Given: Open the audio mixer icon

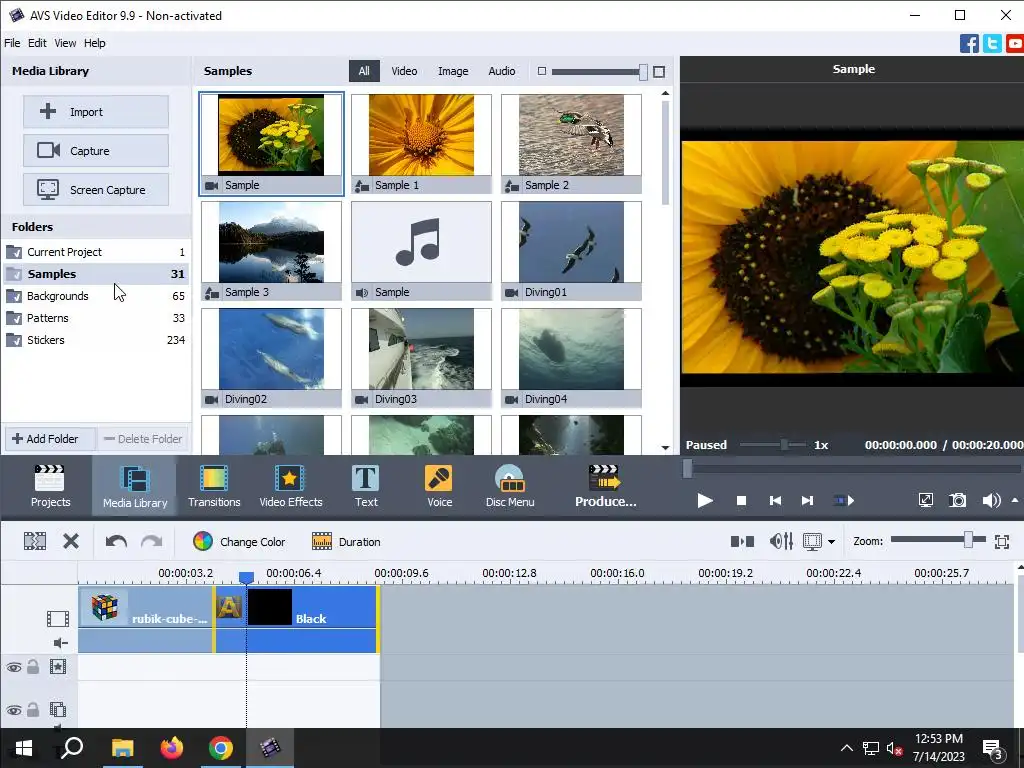Looking at the screenshot, I should [x=781, y=541].
